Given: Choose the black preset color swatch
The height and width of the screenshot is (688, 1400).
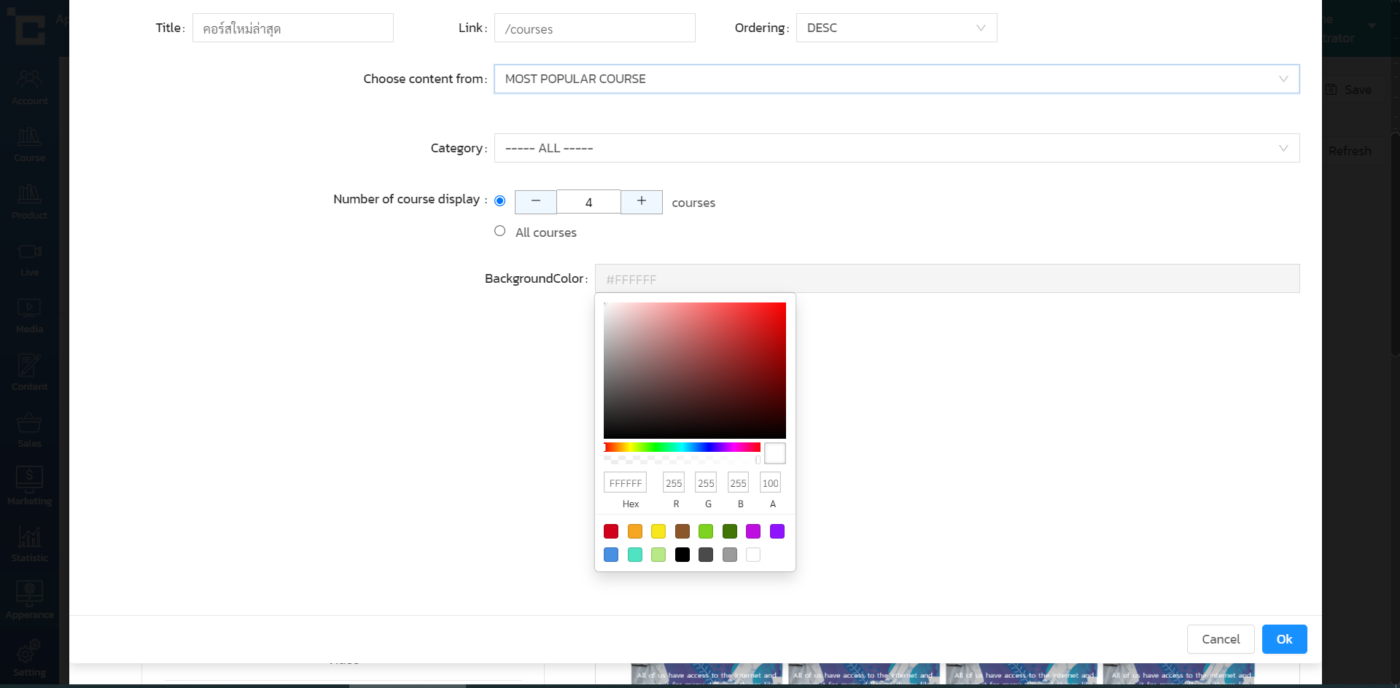Looking at the screenshot, I should [x=682, y=554].
